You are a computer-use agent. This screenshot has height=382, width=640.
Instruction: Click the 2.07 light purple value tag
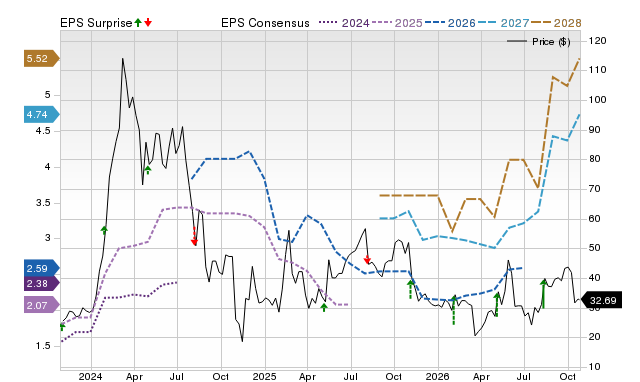42,305
